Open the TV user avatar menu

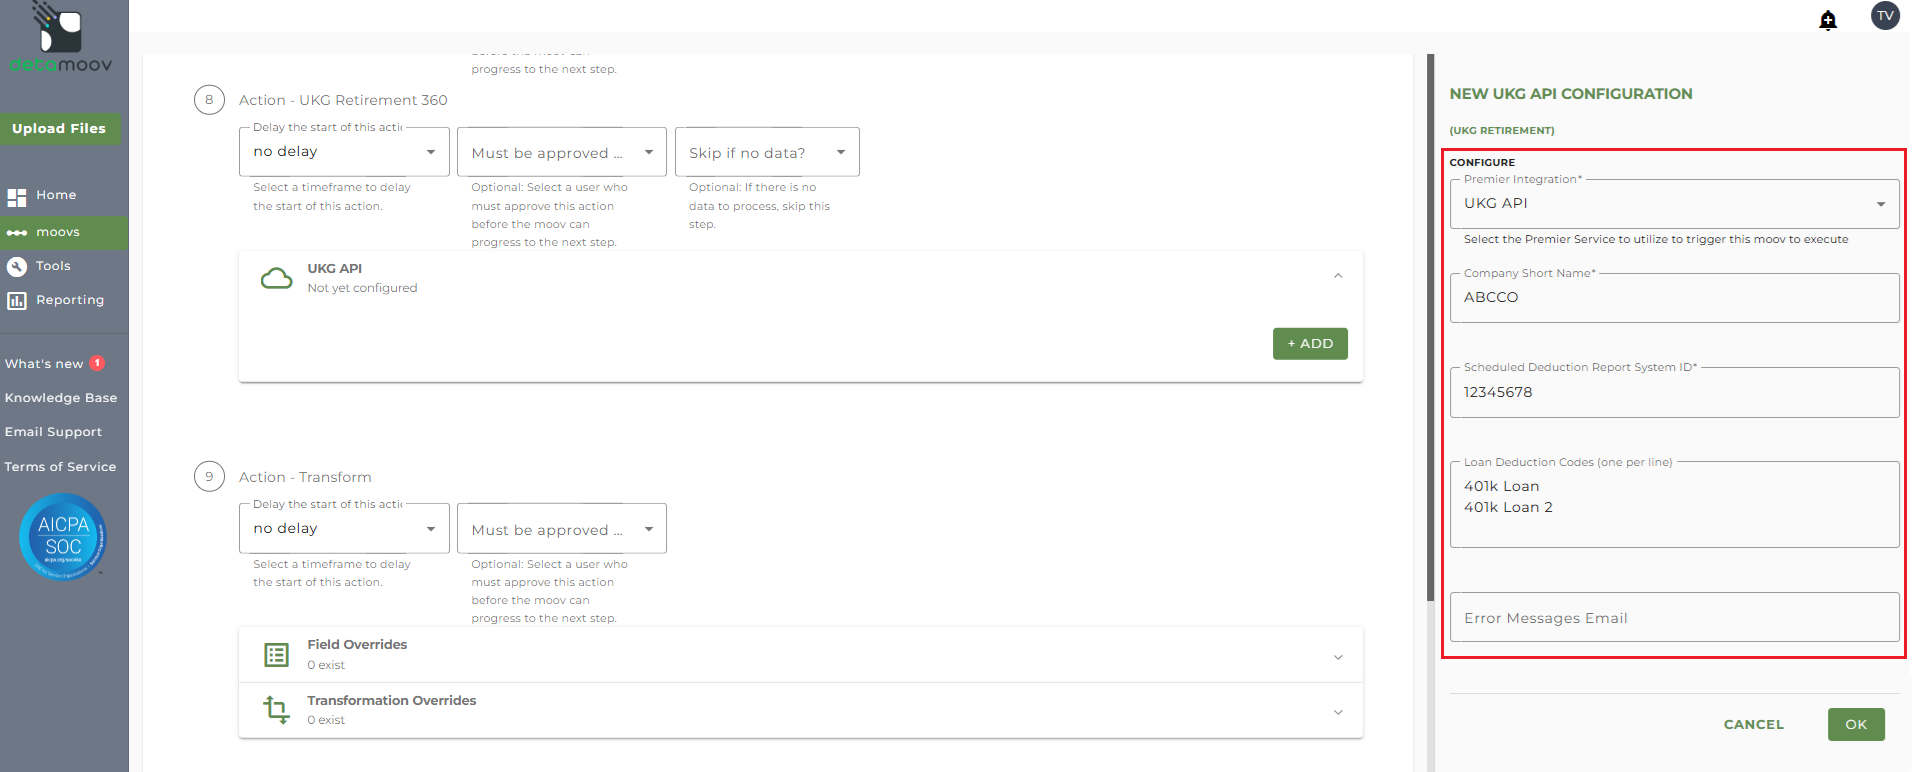pos(1885,16)
